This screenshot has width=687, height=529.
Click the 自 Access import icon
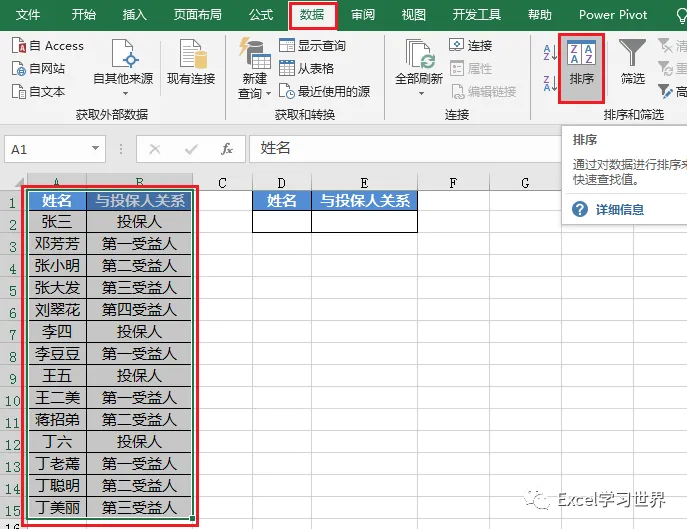19,46
